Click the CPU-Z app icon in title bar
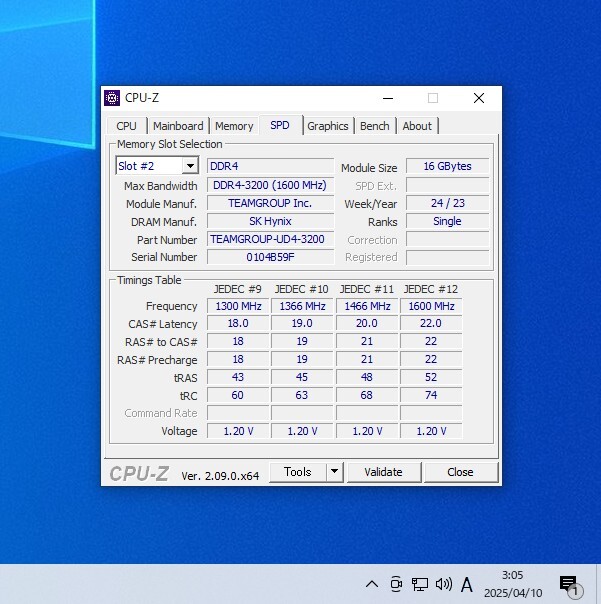601x604 pixels. tap(112, 98)
